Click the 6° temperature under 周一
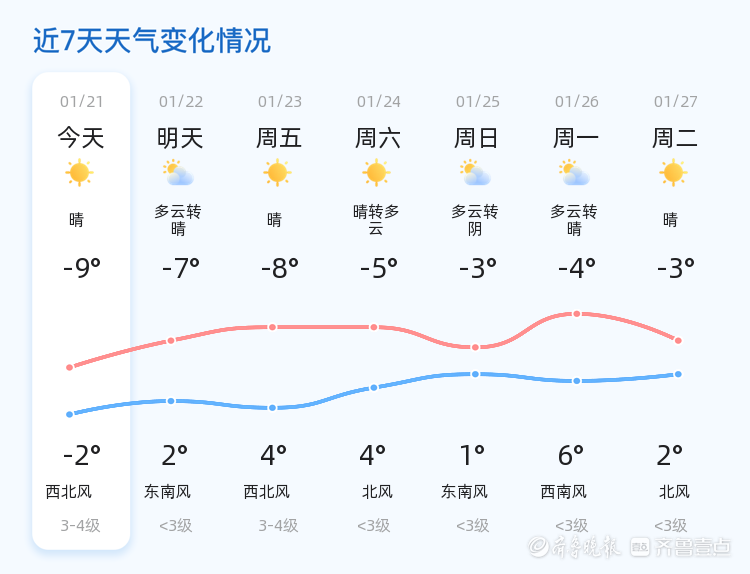Viewport: 750px width, 574px height. point(571,456)
